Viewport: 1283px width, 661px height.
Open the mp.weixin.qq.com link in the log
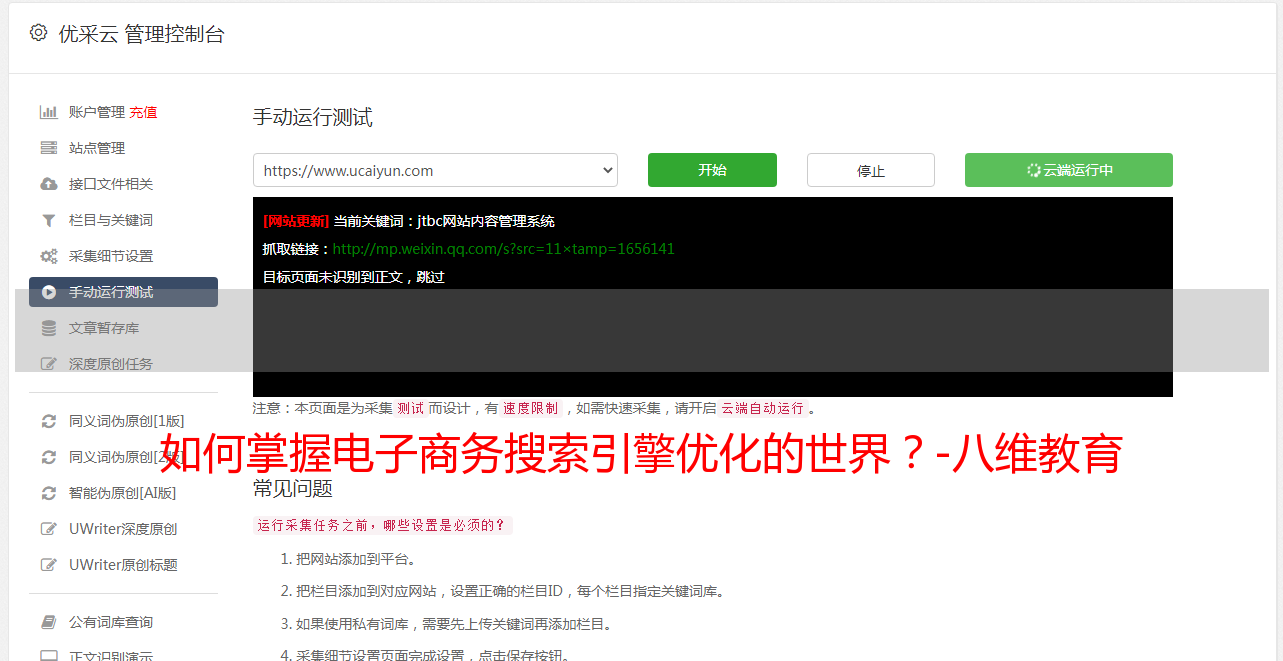(x=504, y=249)
